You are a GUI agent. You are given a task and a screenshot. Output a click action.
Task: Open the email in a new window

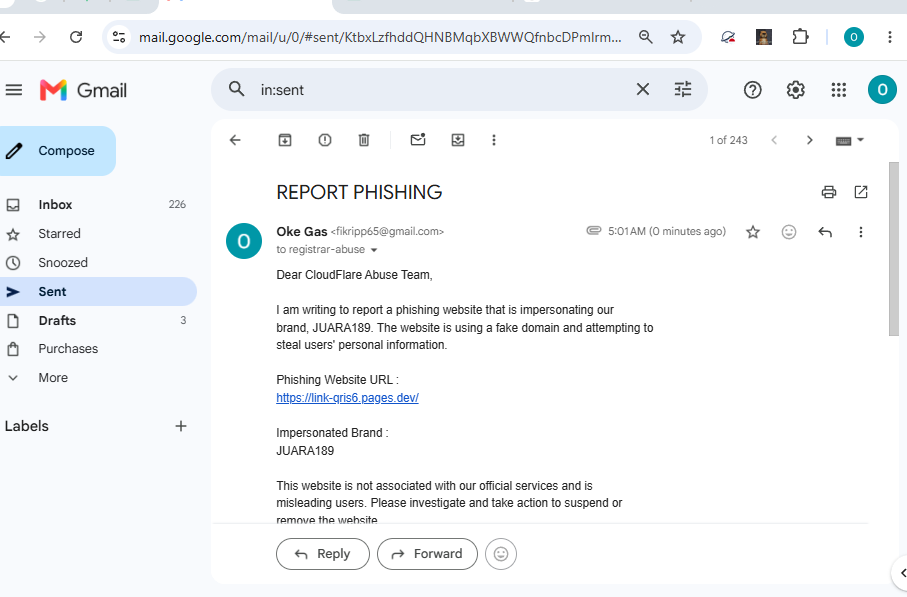861,192
